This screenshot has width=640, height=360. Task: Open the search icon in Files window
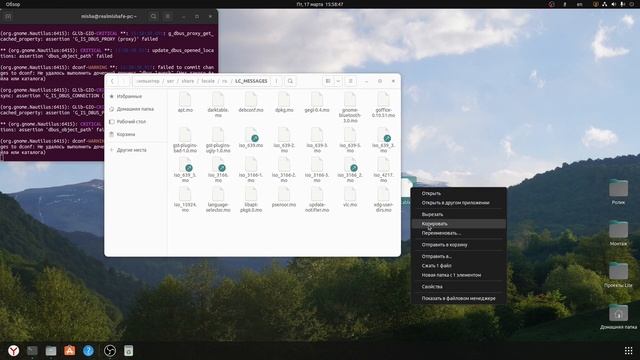290,81
